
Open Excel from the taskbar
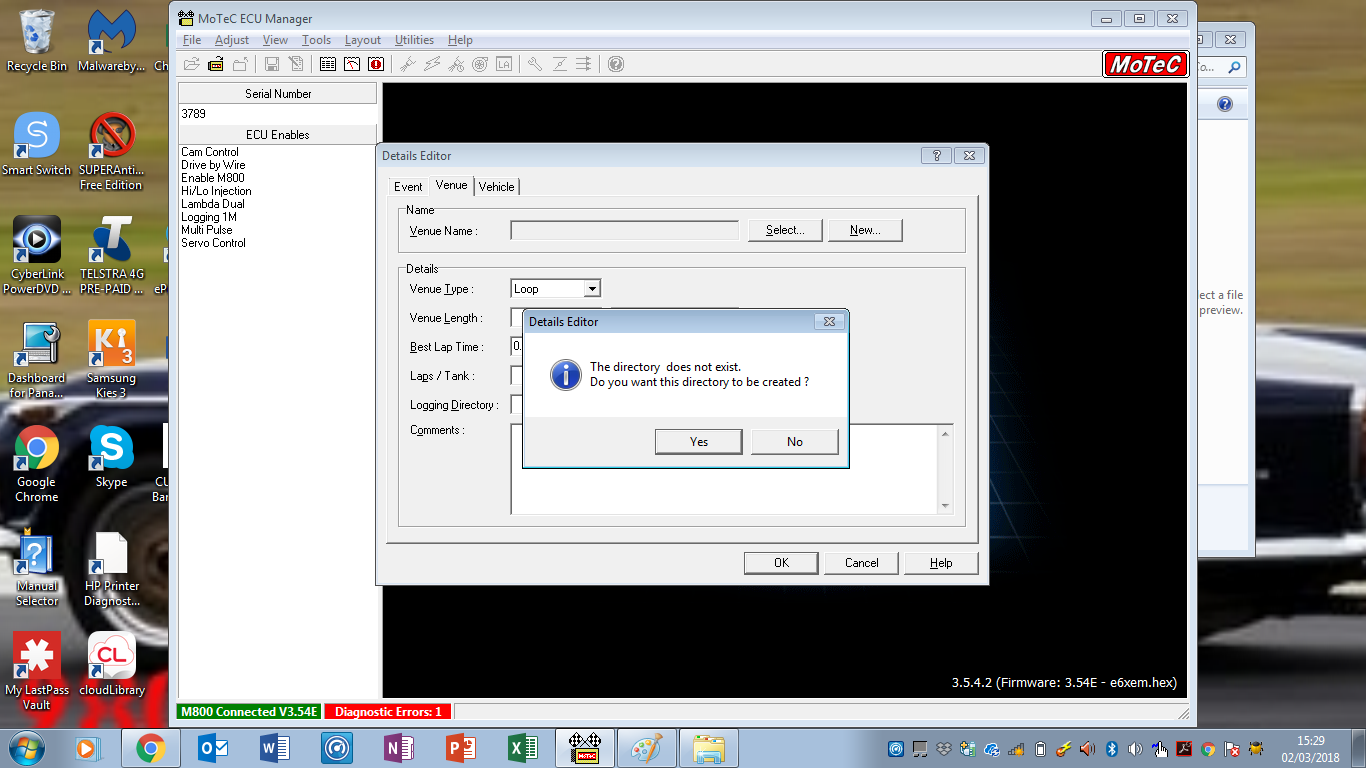(523, 748)
